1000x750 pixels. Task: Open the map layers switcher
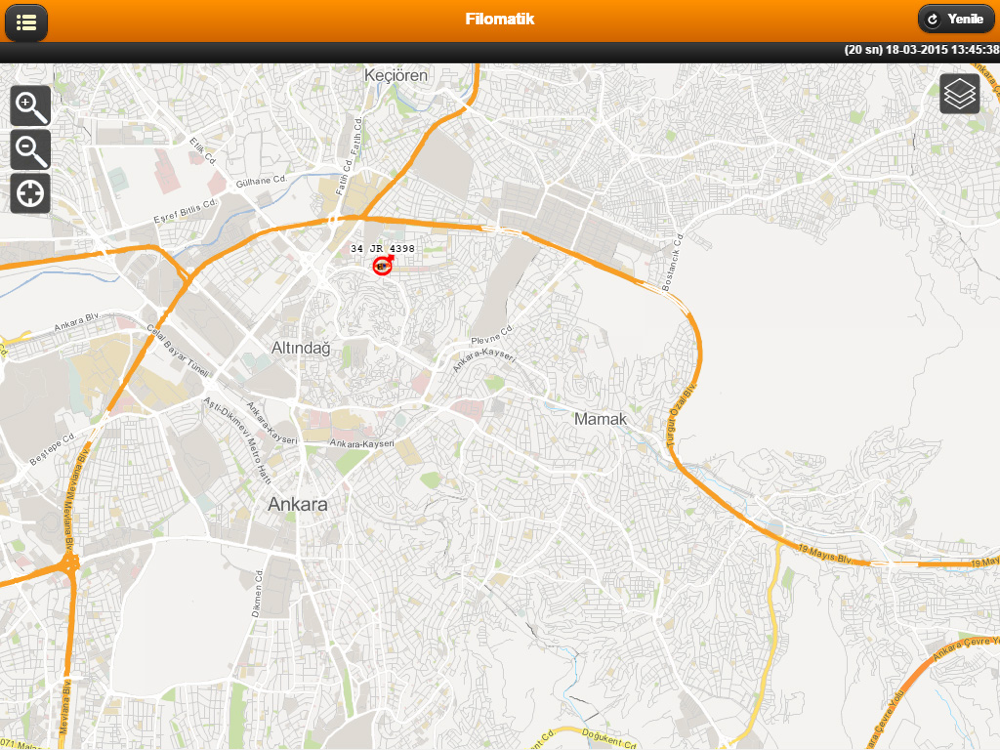click(x=960, y=94)
